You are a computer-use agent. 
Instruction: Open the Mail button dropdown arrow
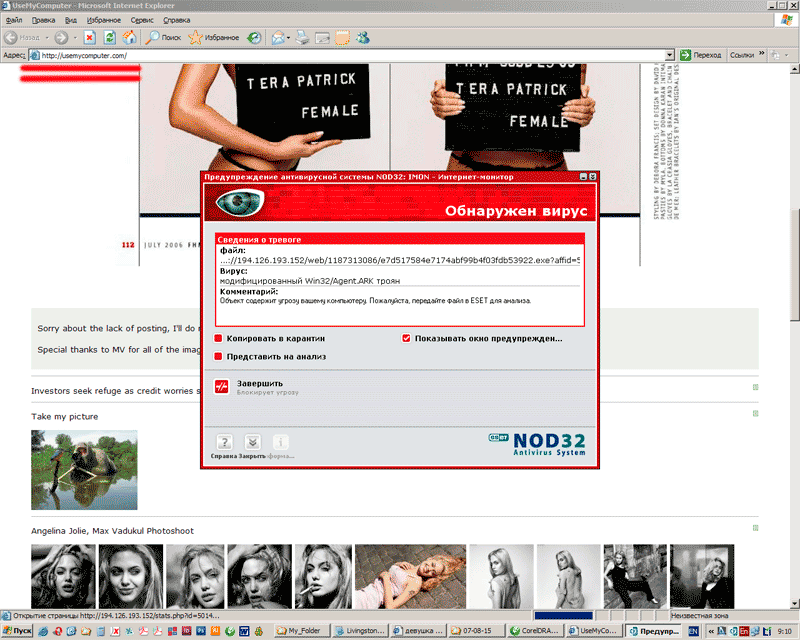[288, 38]
